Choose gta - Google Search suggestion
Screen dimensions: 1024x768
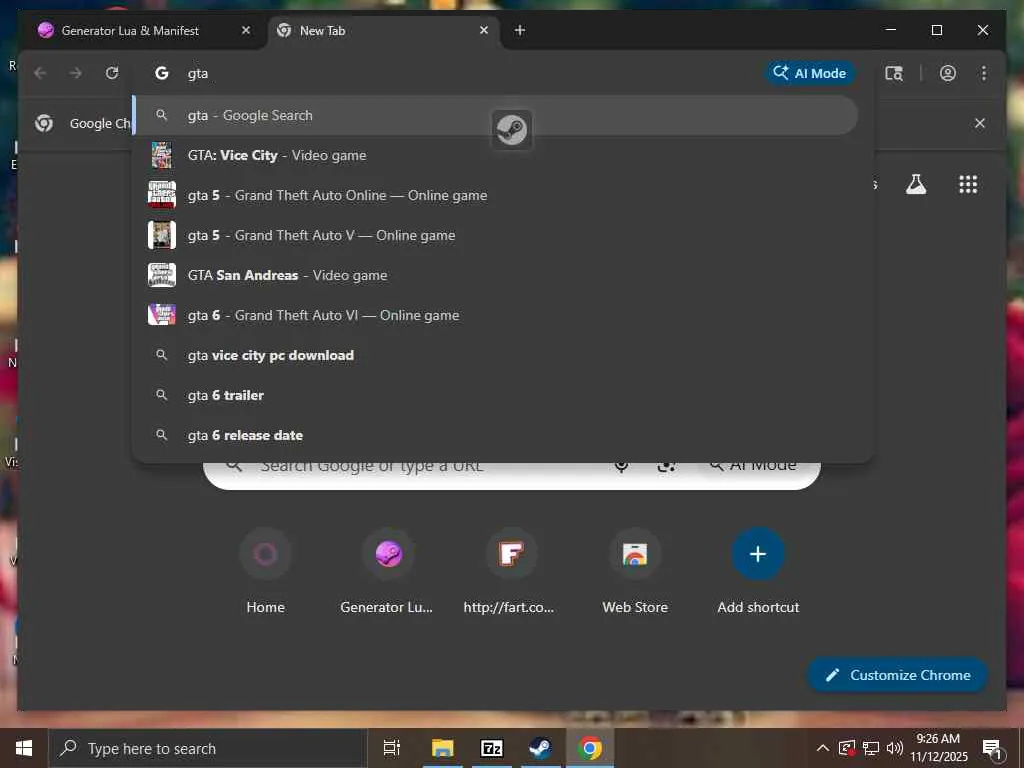pos(496,116)
